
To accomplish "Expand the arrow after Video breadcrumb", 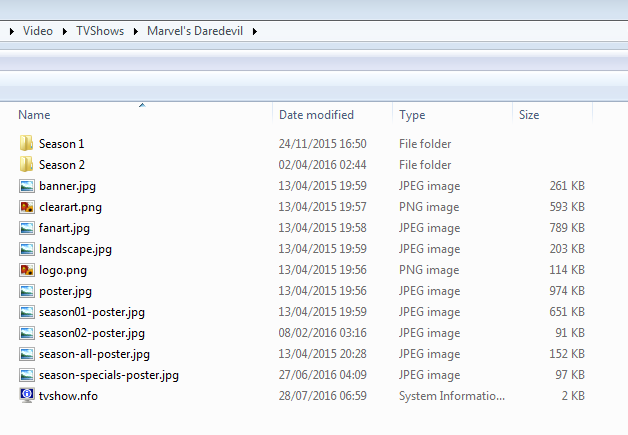I will (x=65, y=31).
